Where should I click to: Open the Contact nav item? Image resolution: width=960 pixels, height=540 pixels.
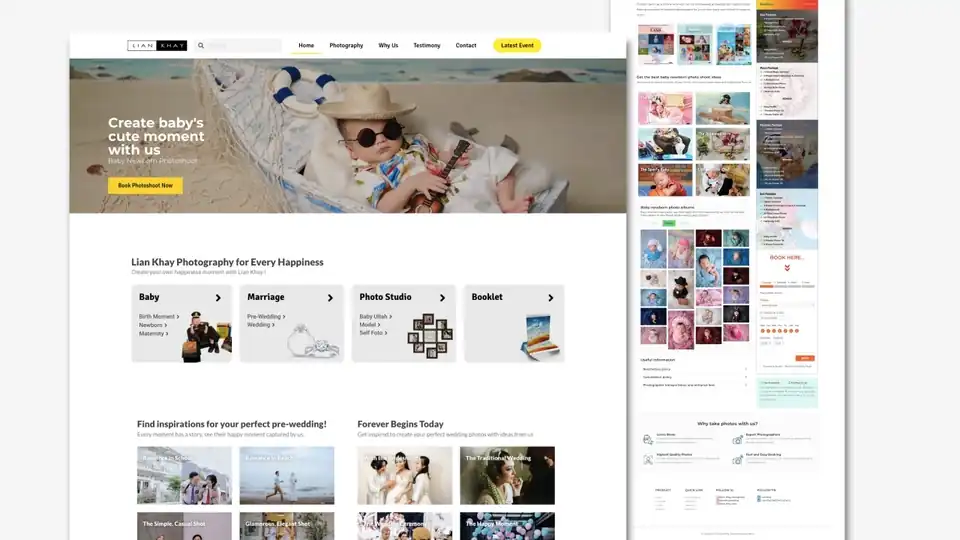(x=466, y=45)
